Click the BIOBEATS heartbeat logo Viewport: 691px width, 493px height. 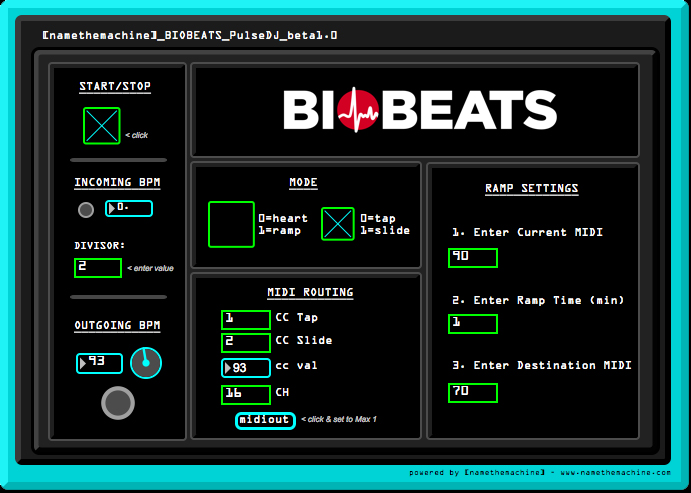pyautogui.click(x=420, y=110)
